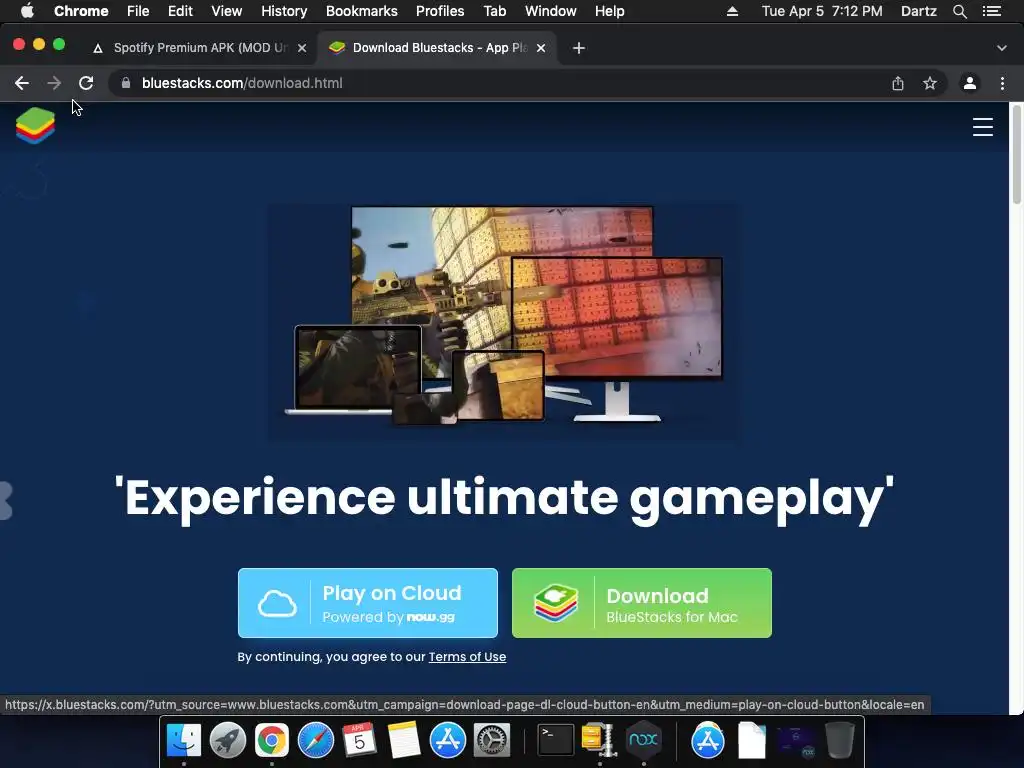Click the forward navigation arrow
Screen dimensions: 1024x768
54,83
